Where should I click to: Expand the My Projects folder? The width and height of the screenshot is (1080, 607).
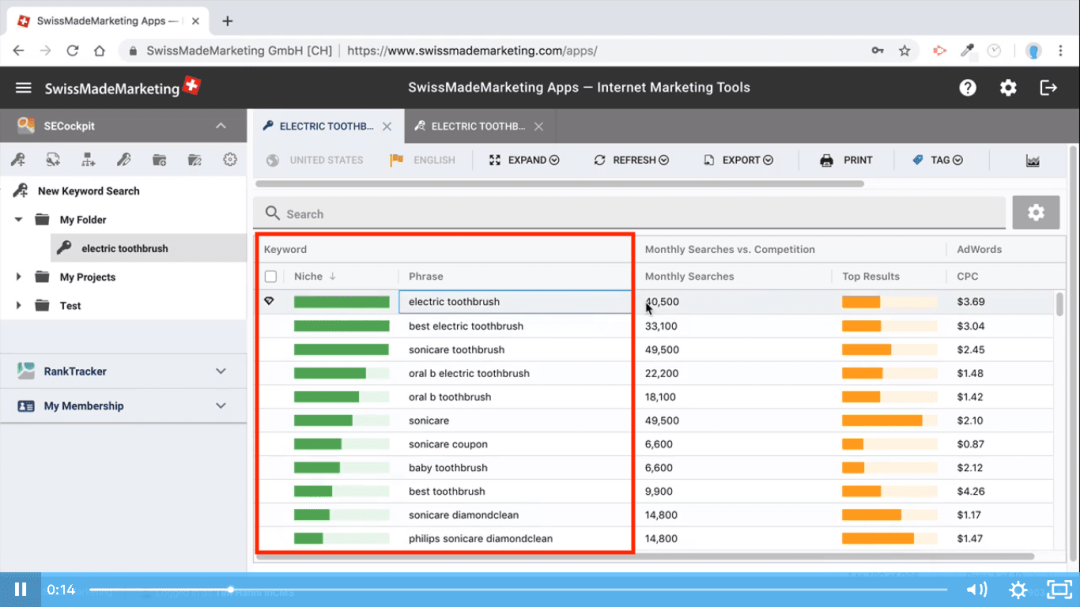coord(19,277)
